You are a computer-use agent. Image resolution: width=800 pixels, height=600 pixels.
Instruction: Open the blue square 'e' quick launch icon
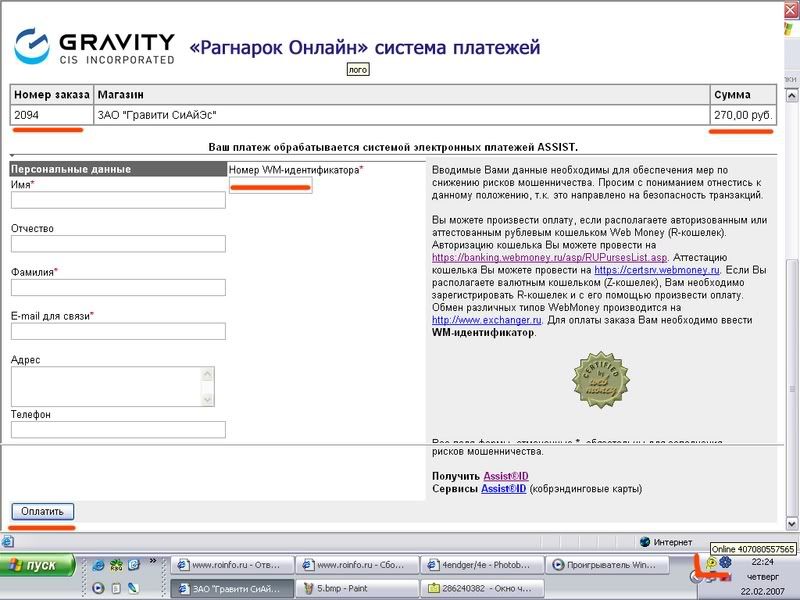(134, 565)
